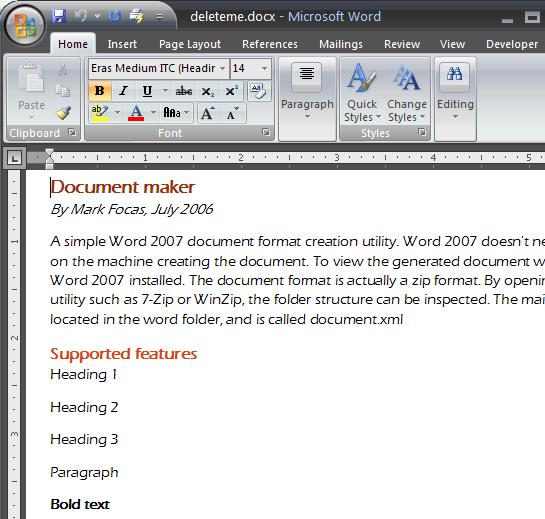Click the Heading 3 line
The width and height of the screenshot is (545, 519).
pyautogui.click(x=84, y=439)
